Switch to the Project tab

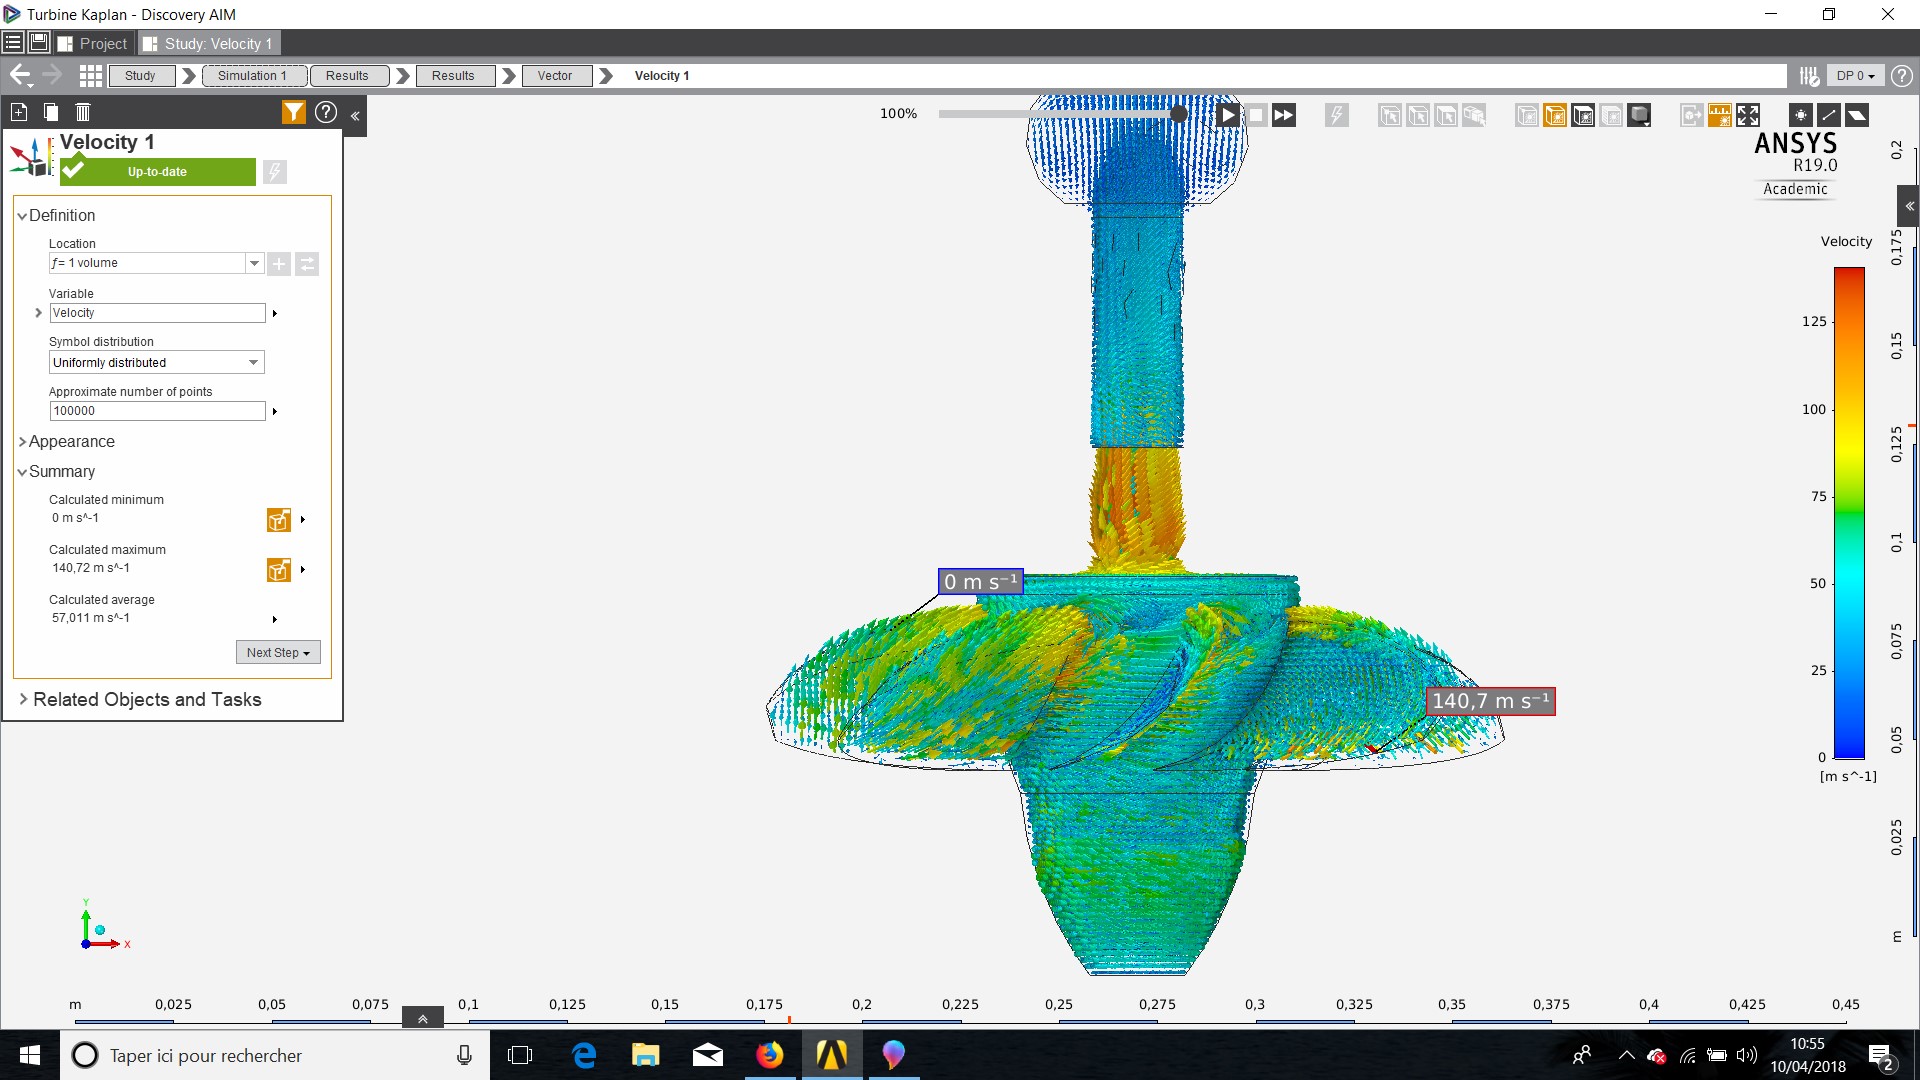[93, 43]
